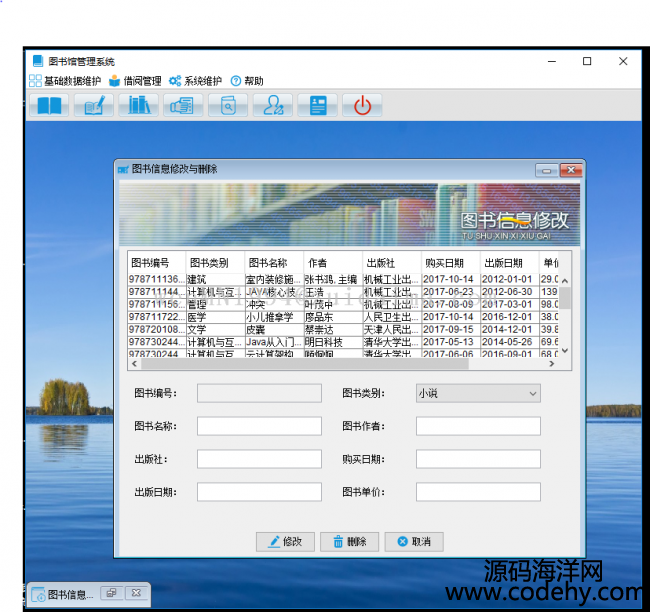Screen dimensions: 650x612
Task: Open the 系统维护 menu
Action: [x=196, y=81]
